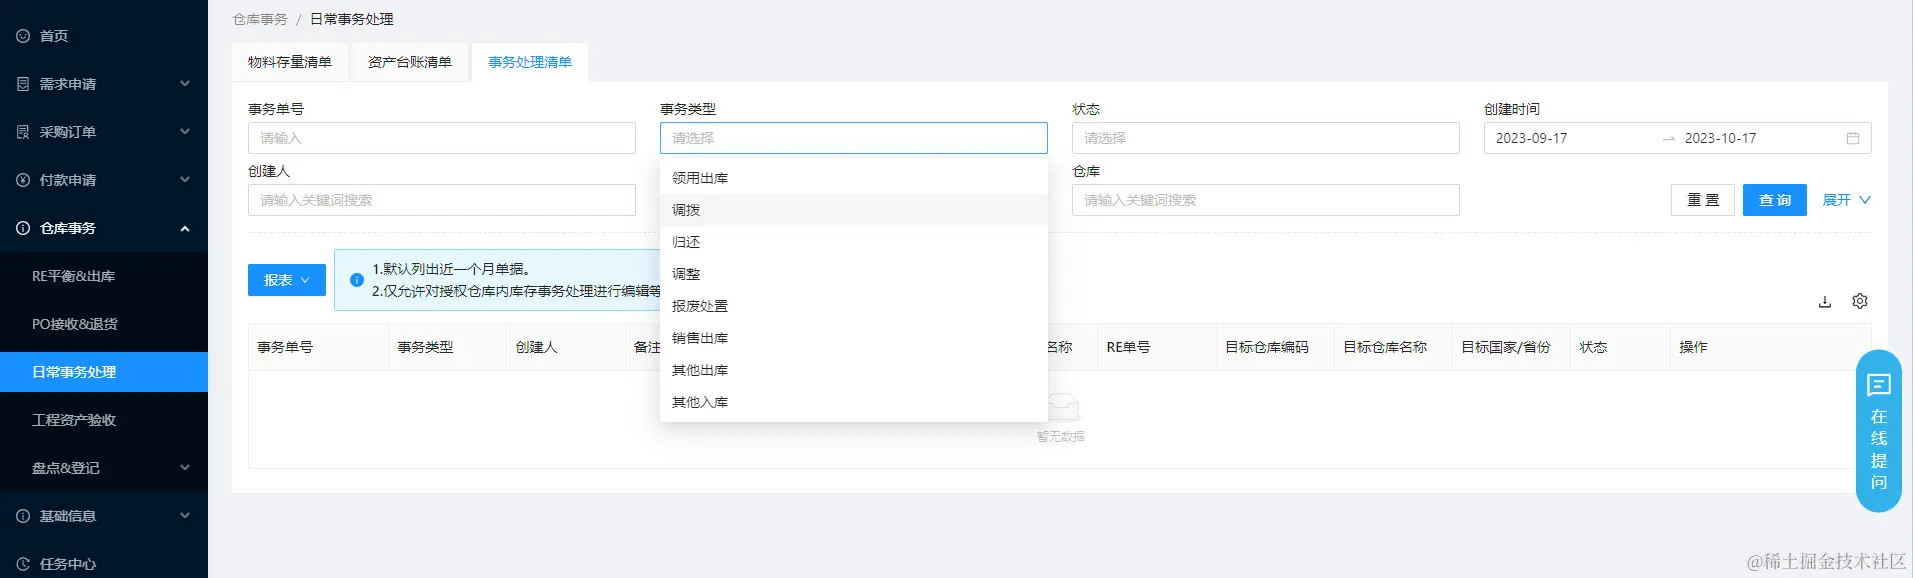Click the 仓库事务 sidebar icon
The image size is (1913, 578).
pos(23,228)
